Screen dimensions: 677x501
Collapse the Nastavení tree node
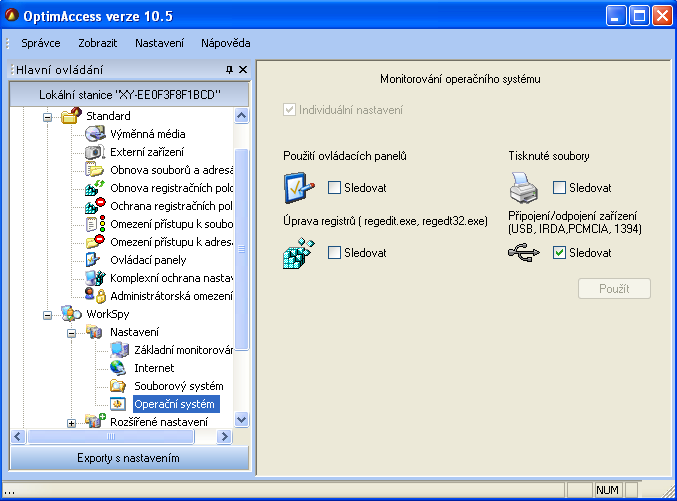click(72, 333)
